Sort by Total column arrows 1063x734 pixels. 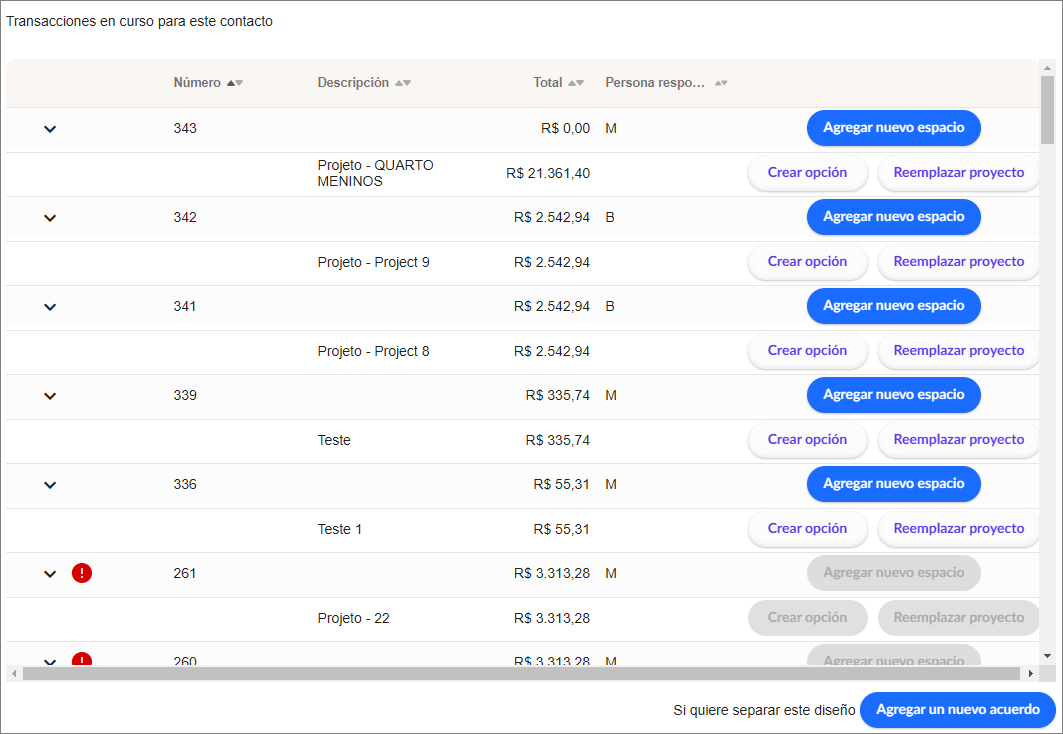576,83
